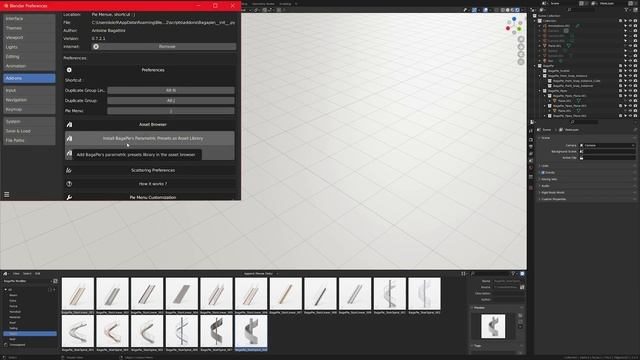Toggle exclude checkbox of the BagaPie collection row

point(620,66)
